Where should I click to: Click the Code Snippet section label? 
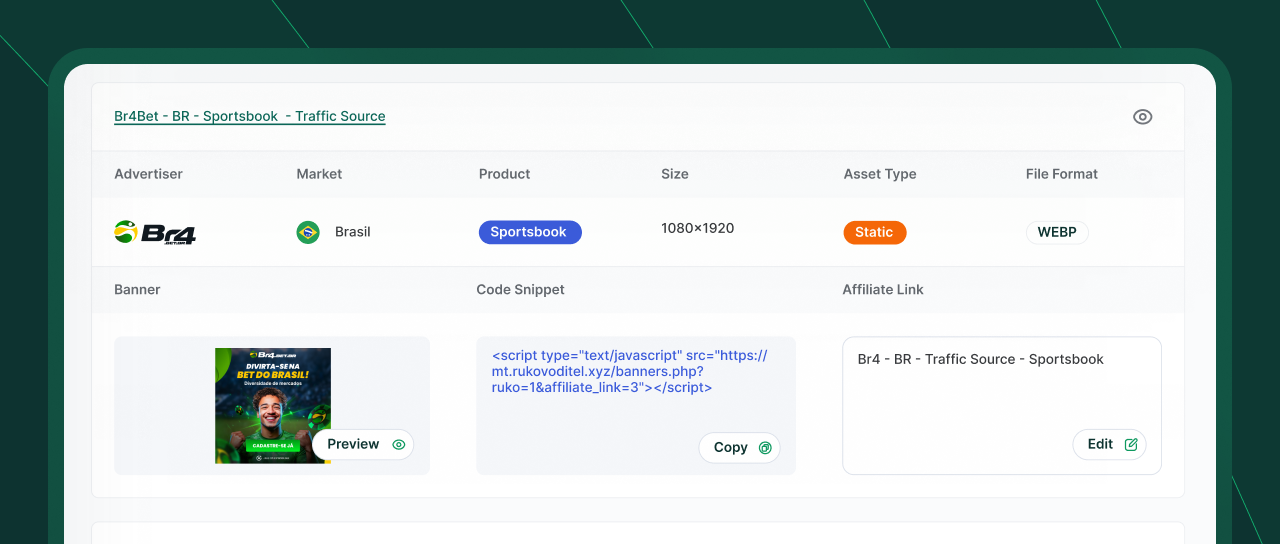tap(521, 290)
